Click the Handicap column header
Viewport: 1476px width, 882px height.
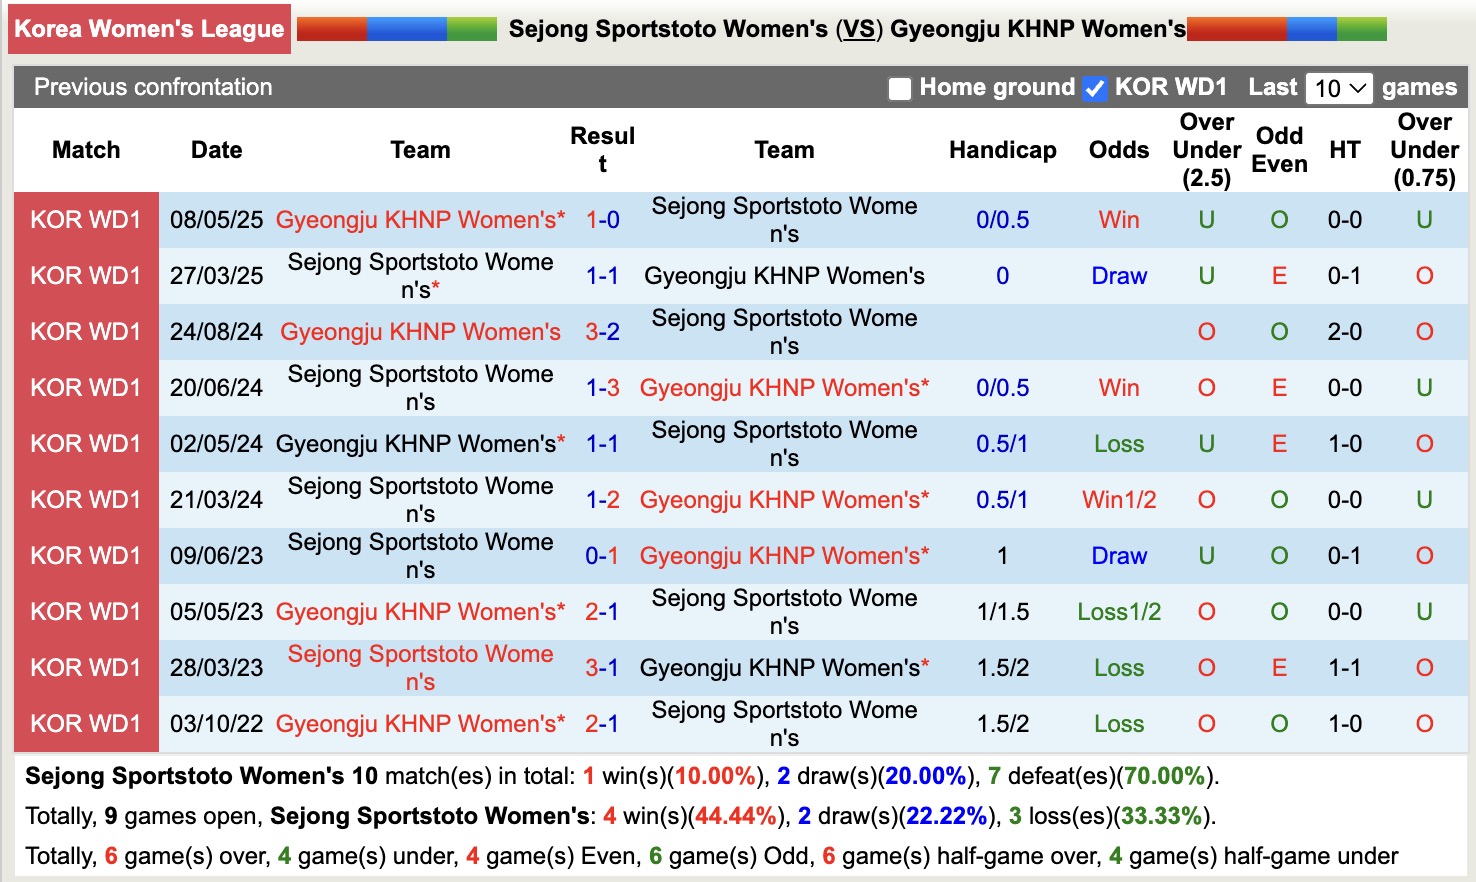click(1002, 150)
